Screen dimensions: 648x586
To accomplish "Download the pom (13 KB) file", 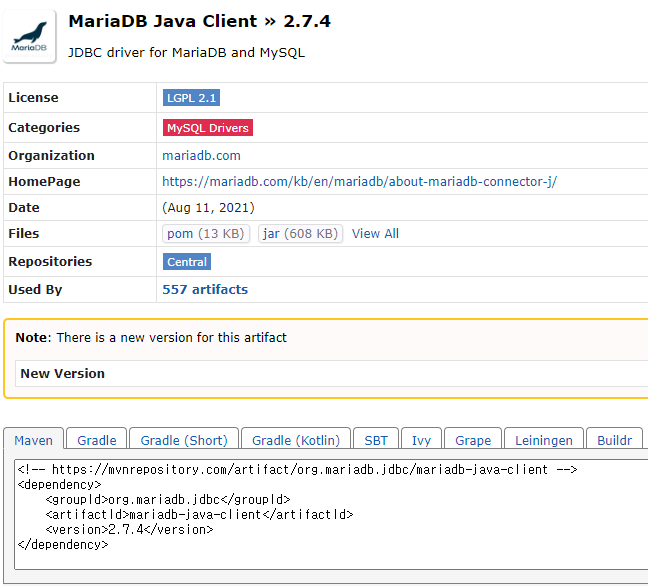I will (x=206, y=233).
